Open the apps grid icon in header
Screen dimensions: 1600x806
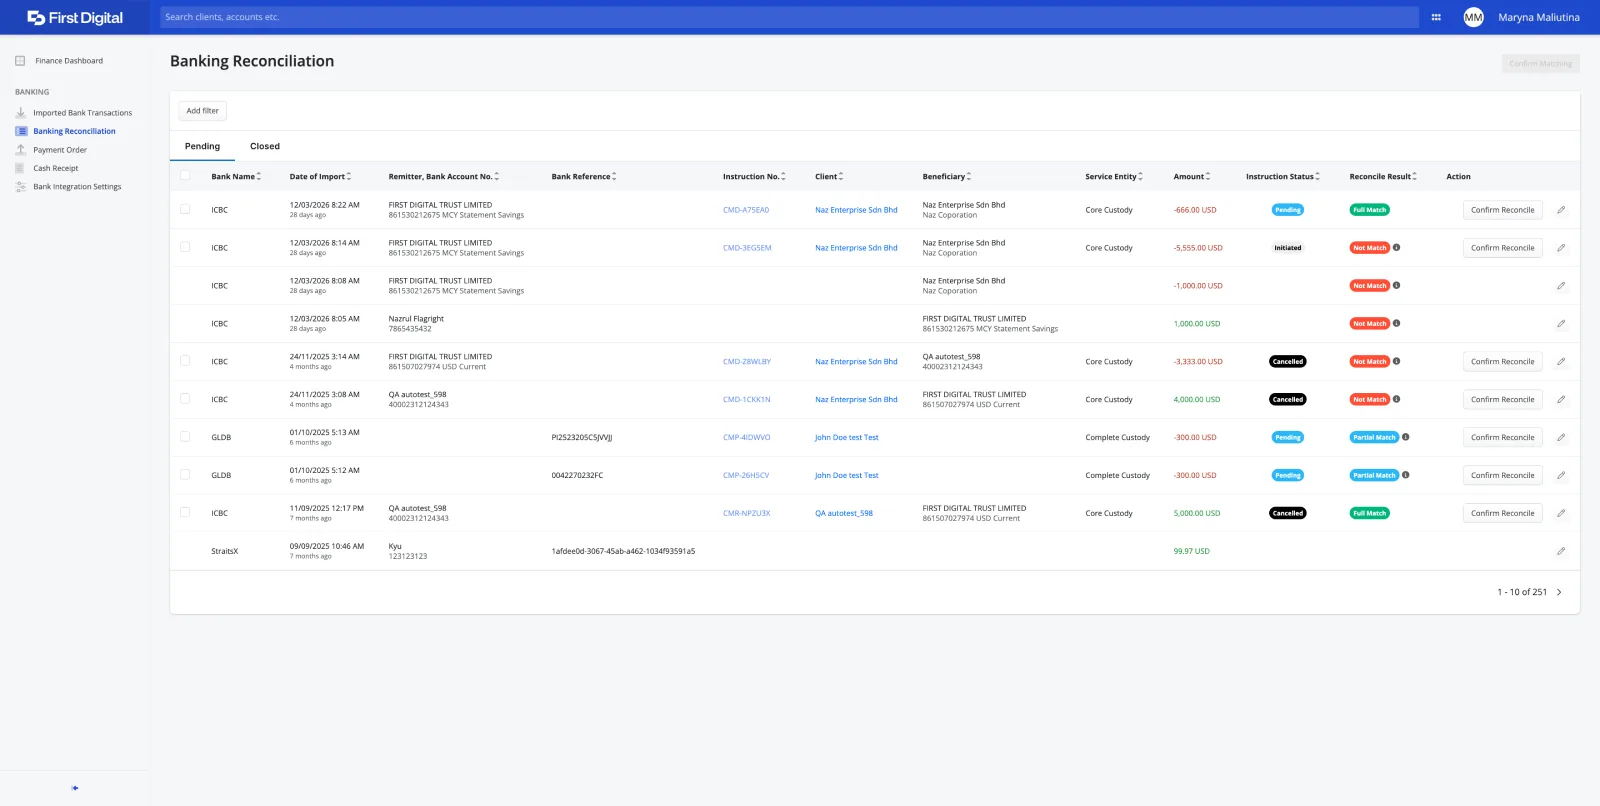[1436, 17]
